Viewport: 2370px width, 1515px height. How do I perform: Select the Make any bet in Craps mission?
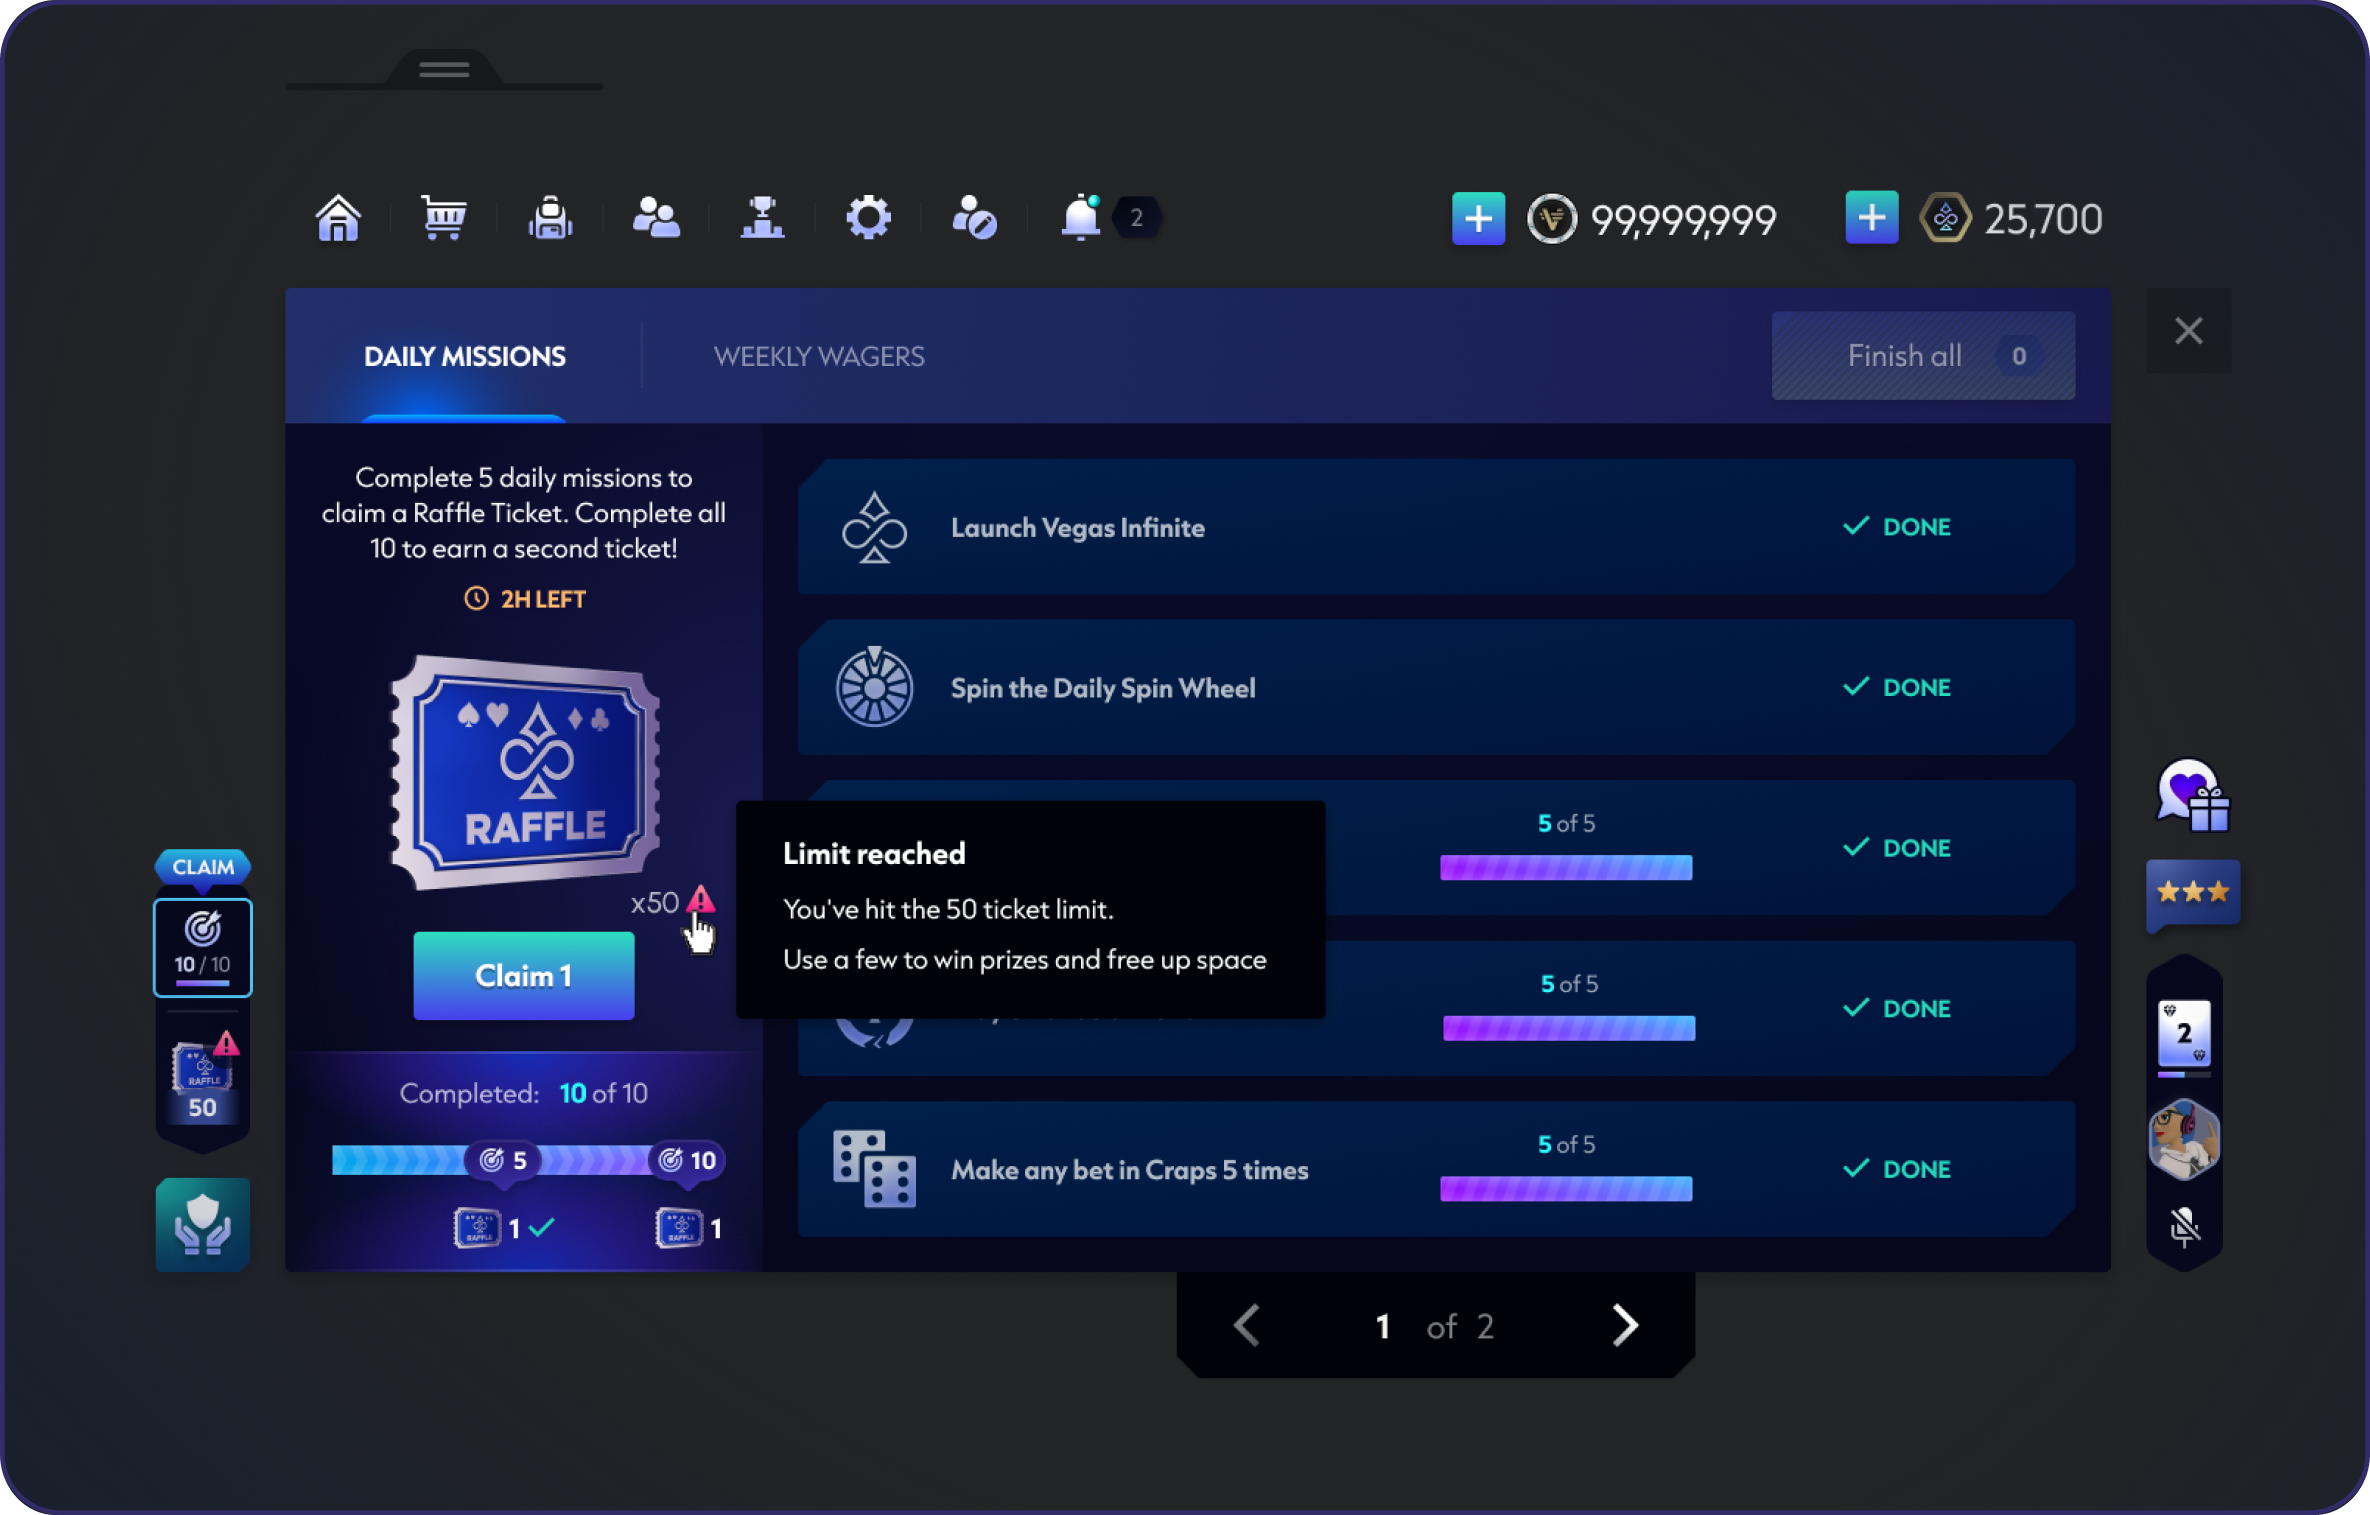click(x=1436, y=1170)
